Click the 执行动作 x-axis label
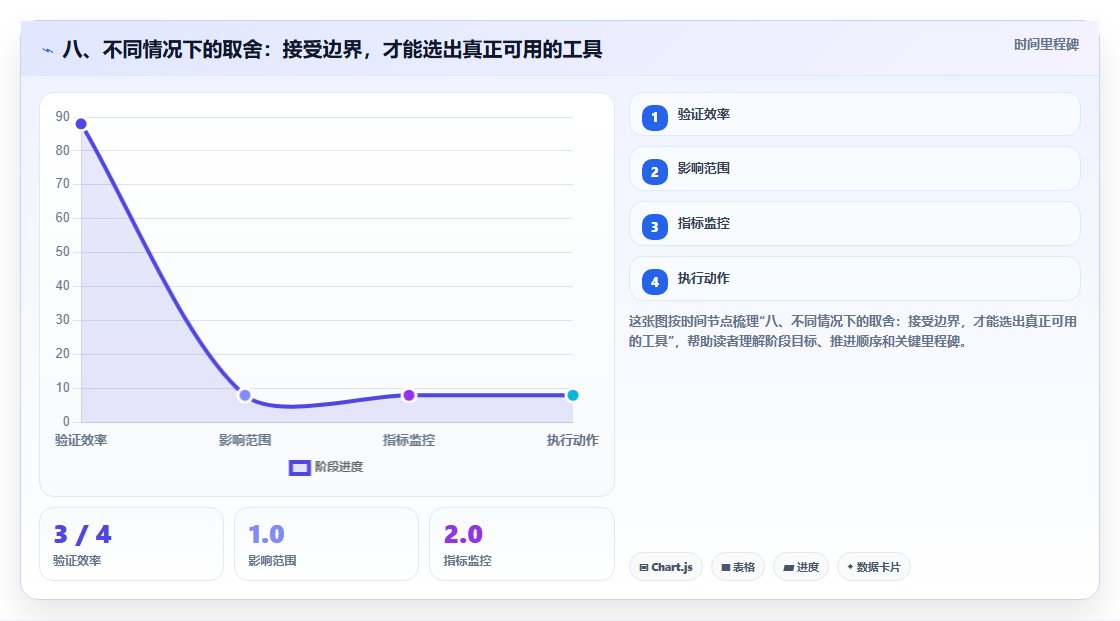 pos(572,441)
